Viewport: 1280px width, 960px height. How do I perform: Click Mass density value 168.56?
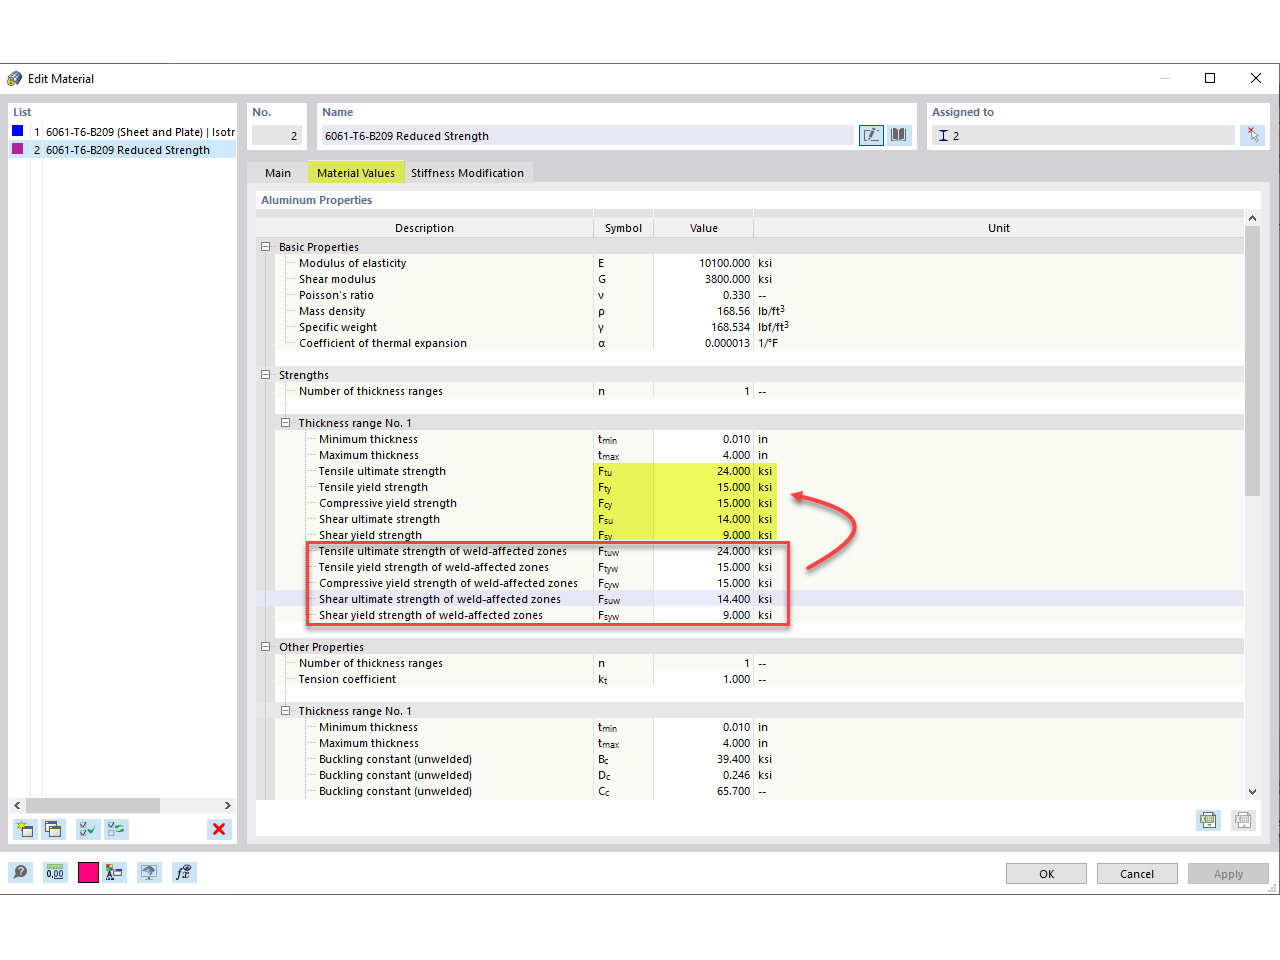[x=704, y=311]
